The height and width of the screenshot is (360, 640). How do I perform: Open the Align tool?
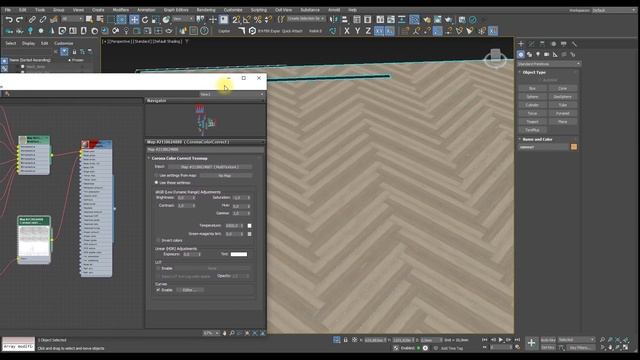coord(345,20)
